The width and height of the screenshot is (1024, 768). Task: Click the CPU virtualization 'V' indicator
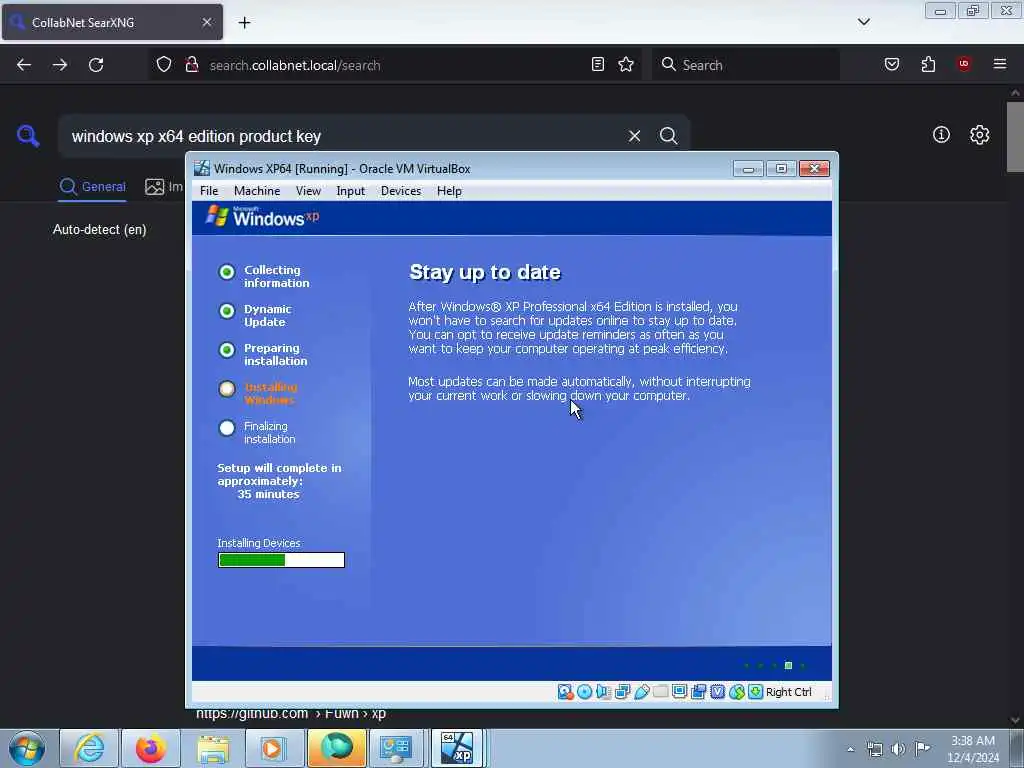pyautogui.click(x=718, y=692)
